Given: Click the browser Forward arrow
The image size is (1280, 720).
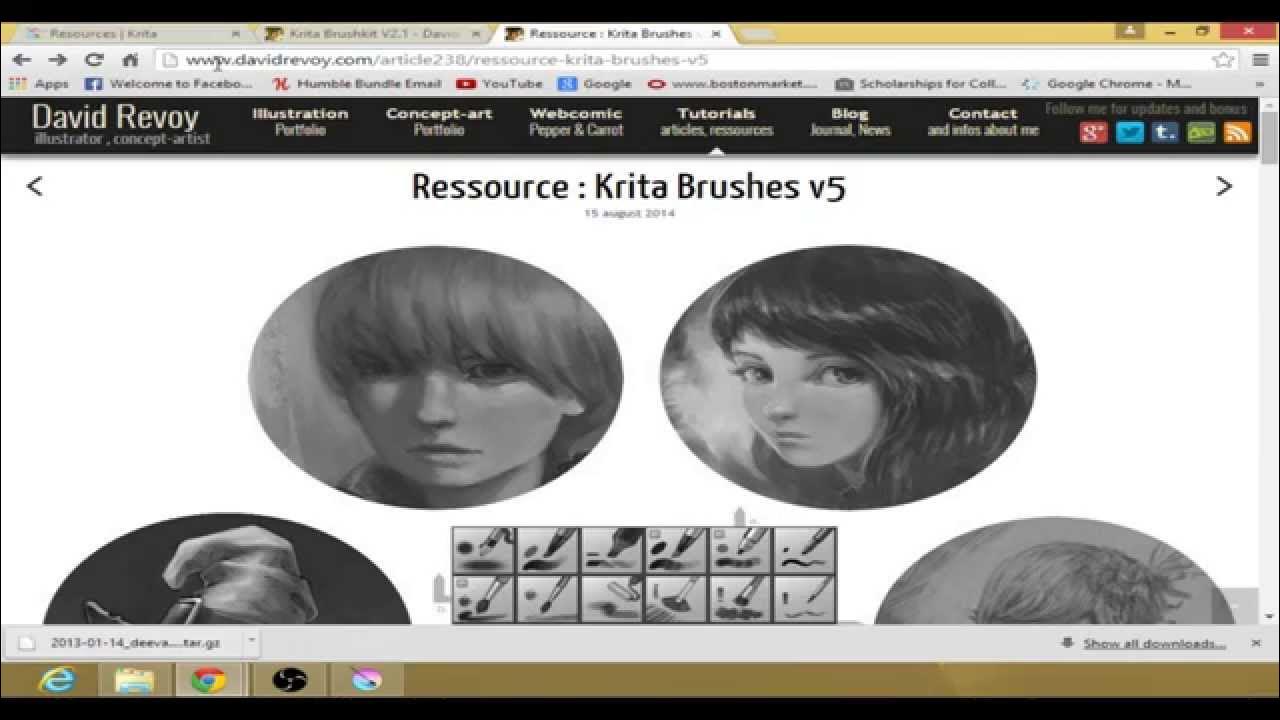Looking at the screenshot, I should click(57, 60).
